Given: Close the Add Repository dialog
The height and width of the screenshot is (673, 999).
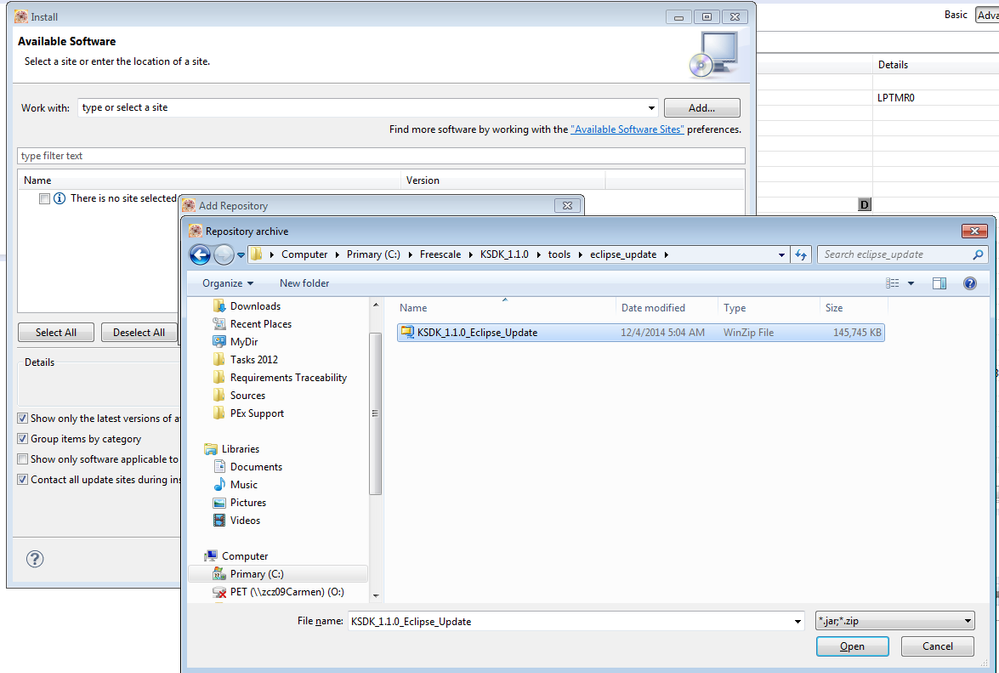Looking at the screenshot, I should [567, 205].
